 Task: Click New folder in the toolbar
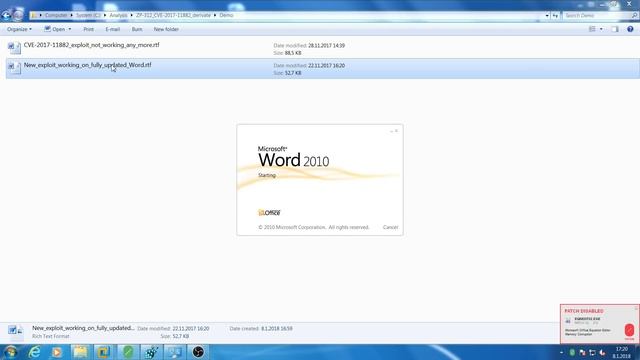pos(166,29)
